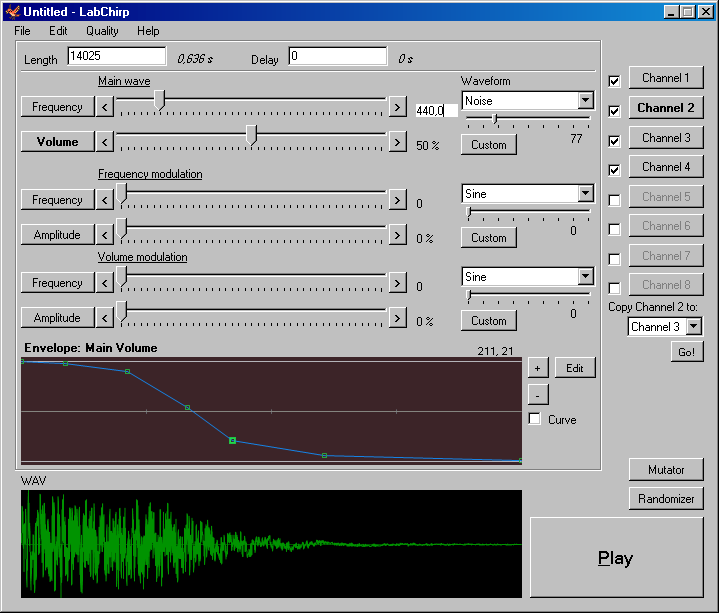Viewport: 719px width, 613px height.
Task: Uncheck the Channel 1 checkbox
Action: [x=614, y=81]
